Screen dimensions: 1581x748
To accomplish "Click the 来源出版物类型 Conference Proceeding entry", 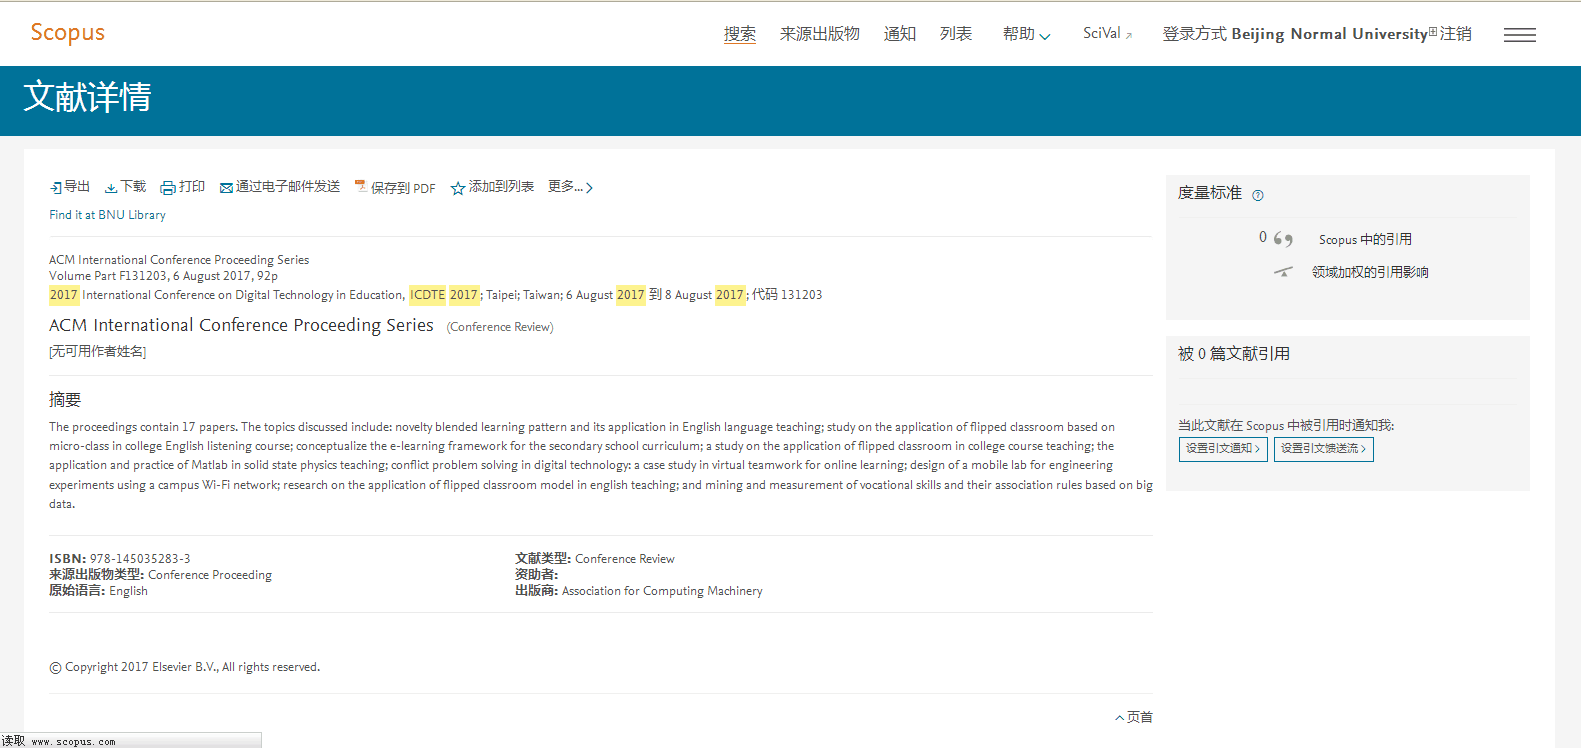I will coord(160,575).
